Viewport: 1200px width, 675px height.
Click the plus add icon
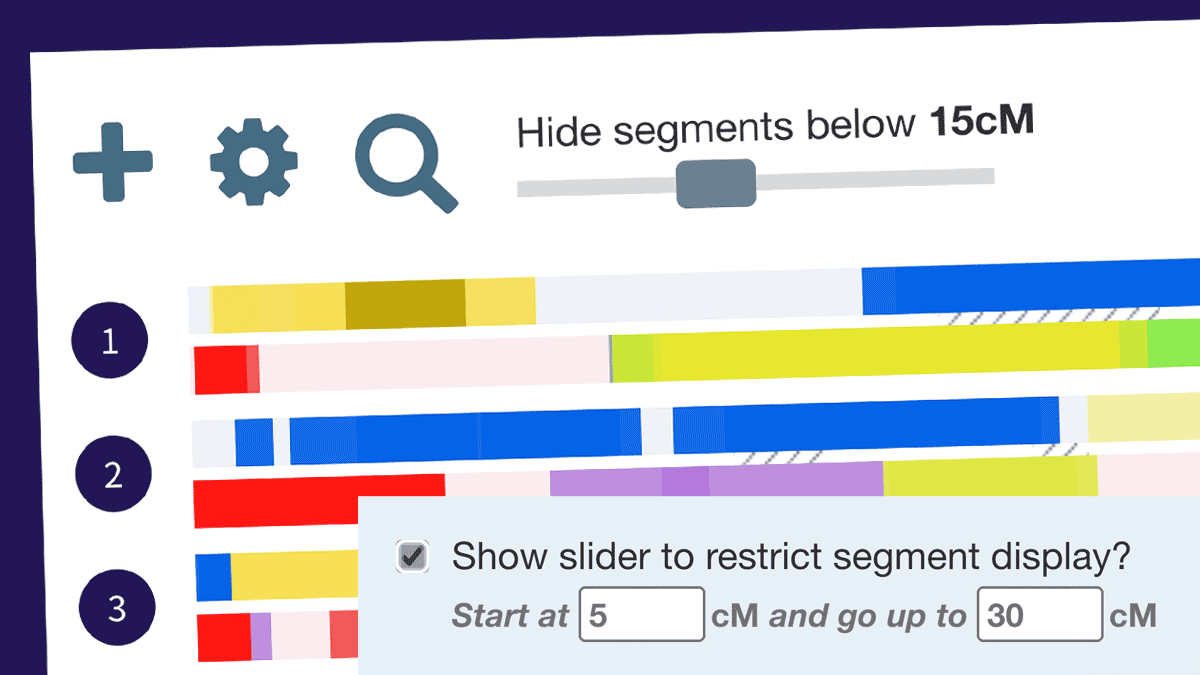pyautogui.click(x=113, y=161)
